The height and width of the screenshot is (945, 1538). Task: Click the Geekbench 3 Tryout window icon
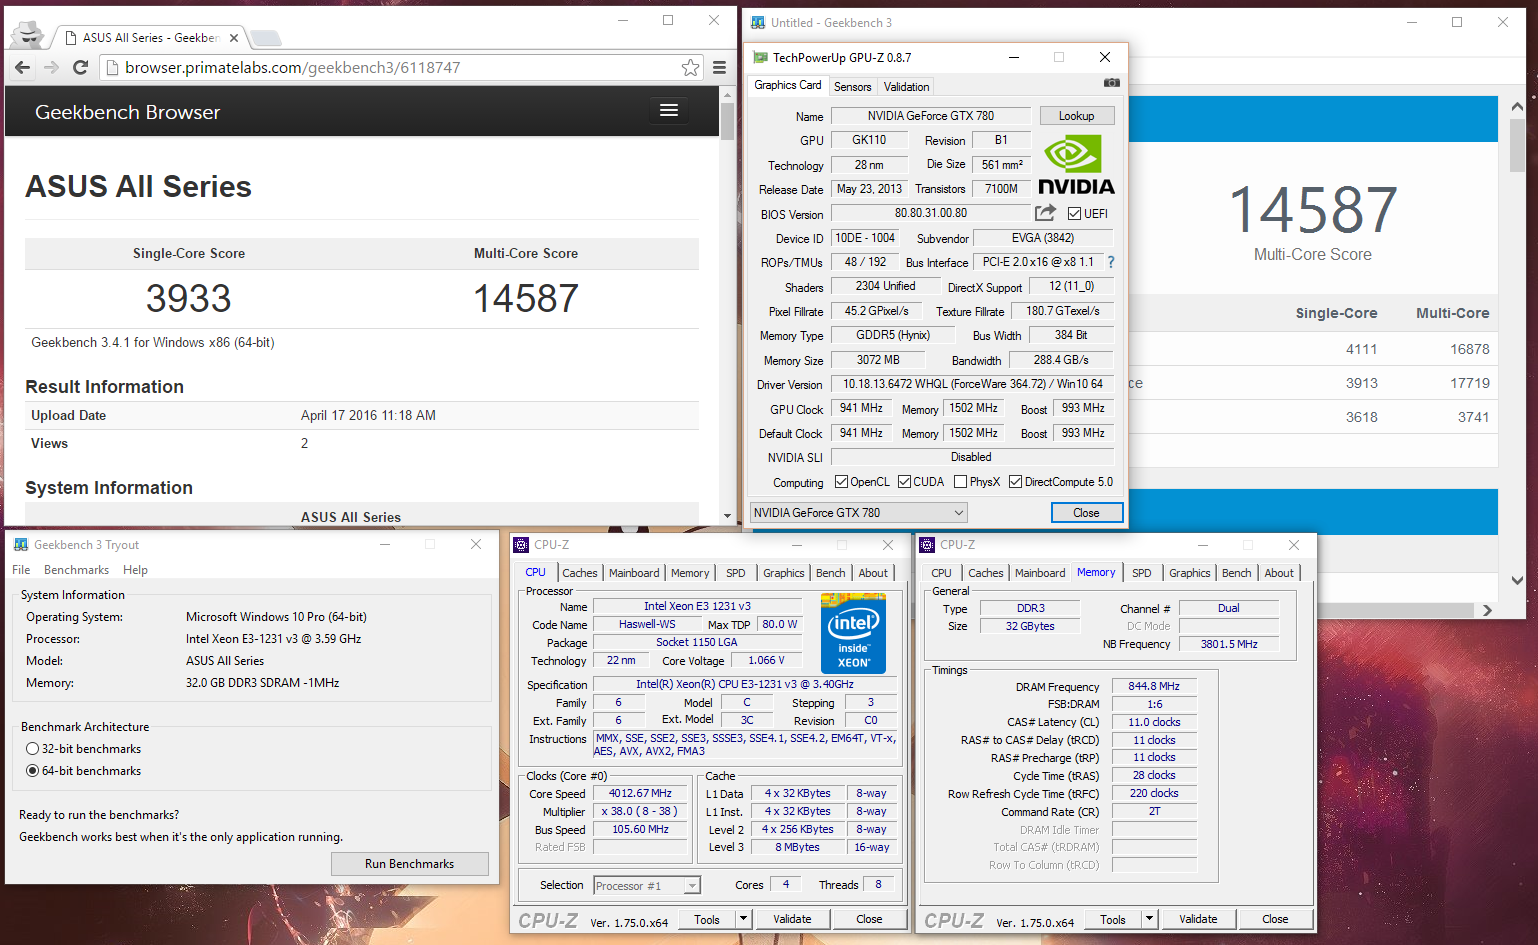pos(21,545)
